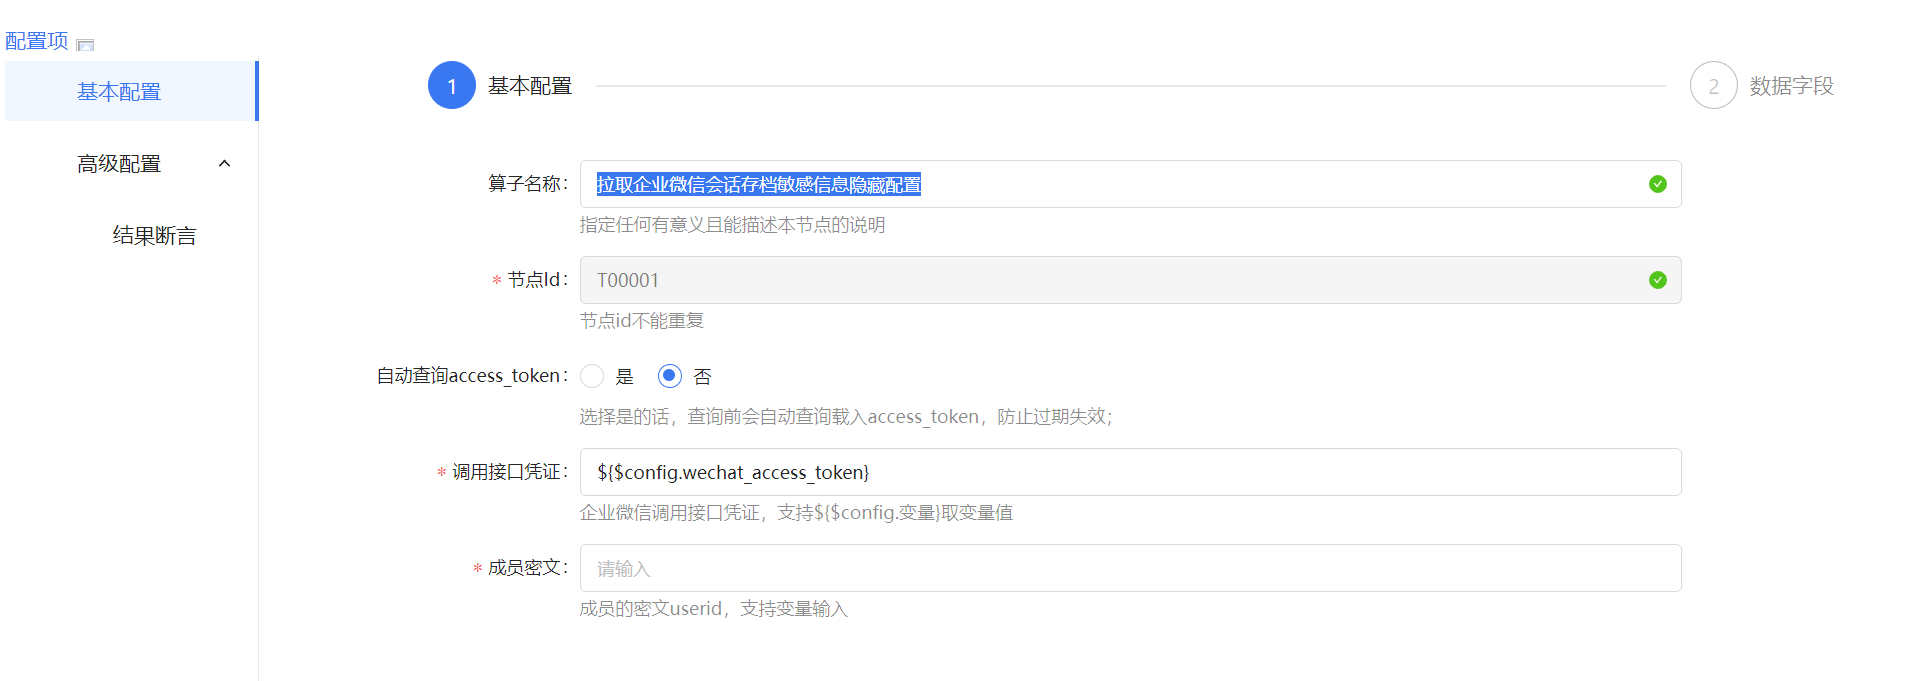Select 是 radio for 自动查询access_token
The height and width of the screenshot is (681, 1927).
pos(592,376)
